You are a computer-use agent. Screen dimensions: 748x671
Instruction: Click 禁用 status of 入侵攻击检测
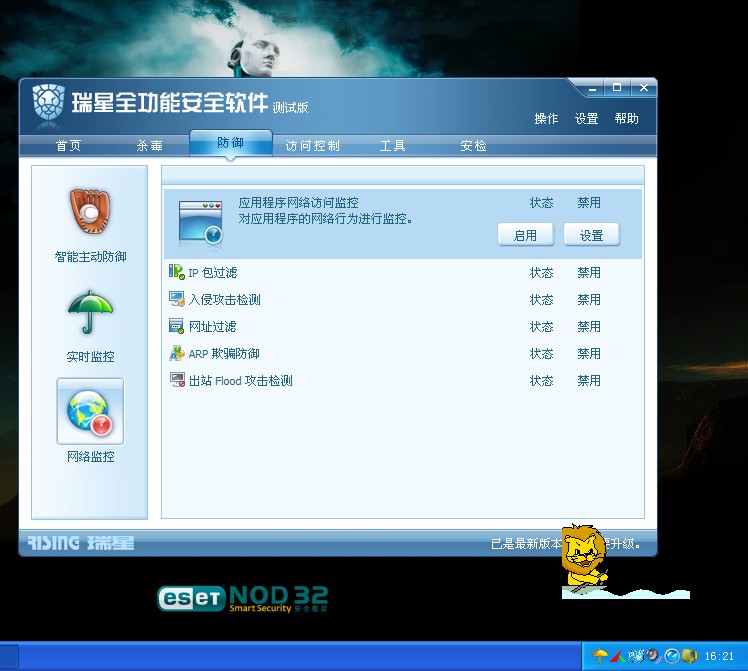tap(589, 300)
